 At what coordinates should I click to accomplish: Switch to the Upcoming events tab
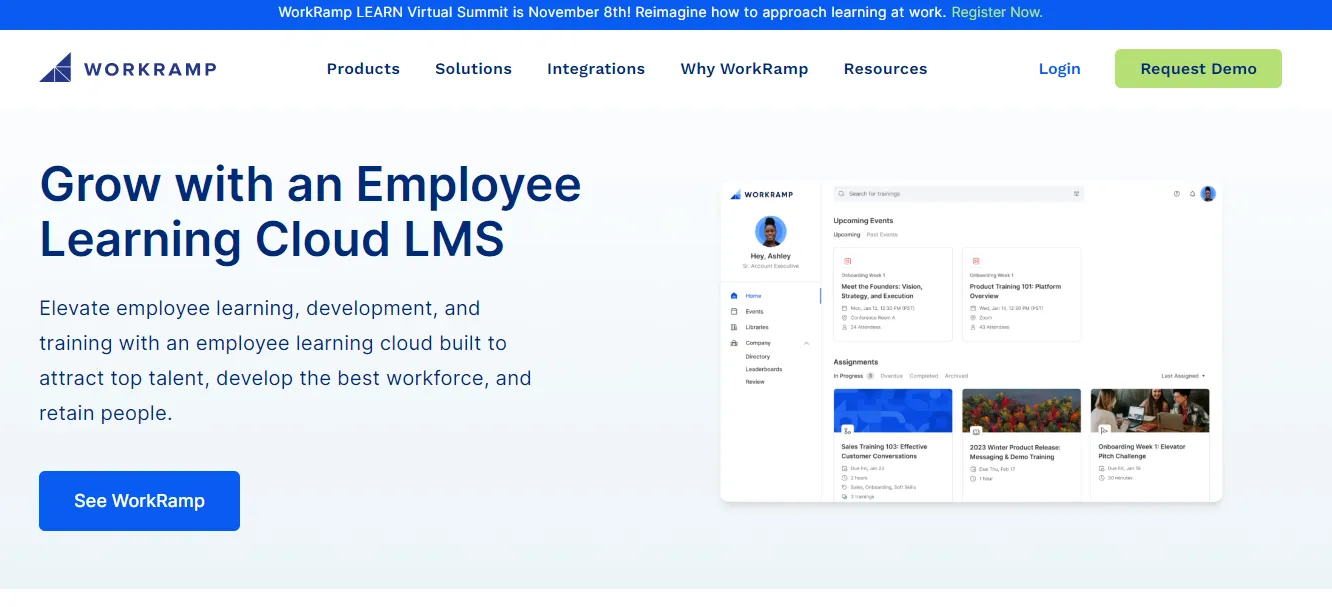pos(847,235)
